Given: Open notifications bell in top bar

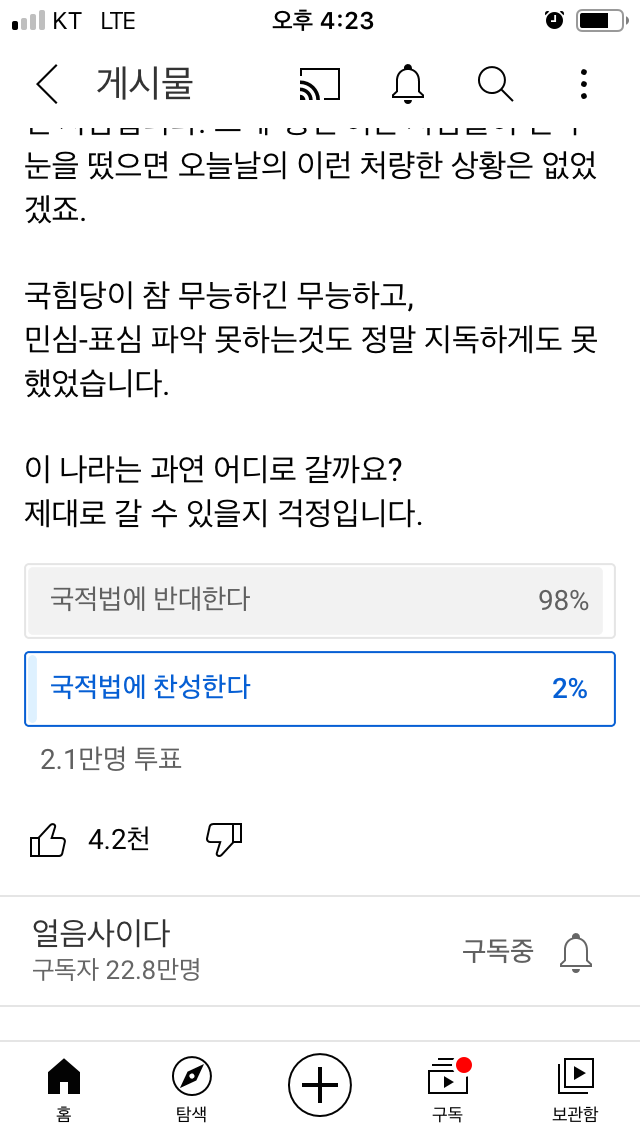Looking at the screenshot, I should click(408, 84).
